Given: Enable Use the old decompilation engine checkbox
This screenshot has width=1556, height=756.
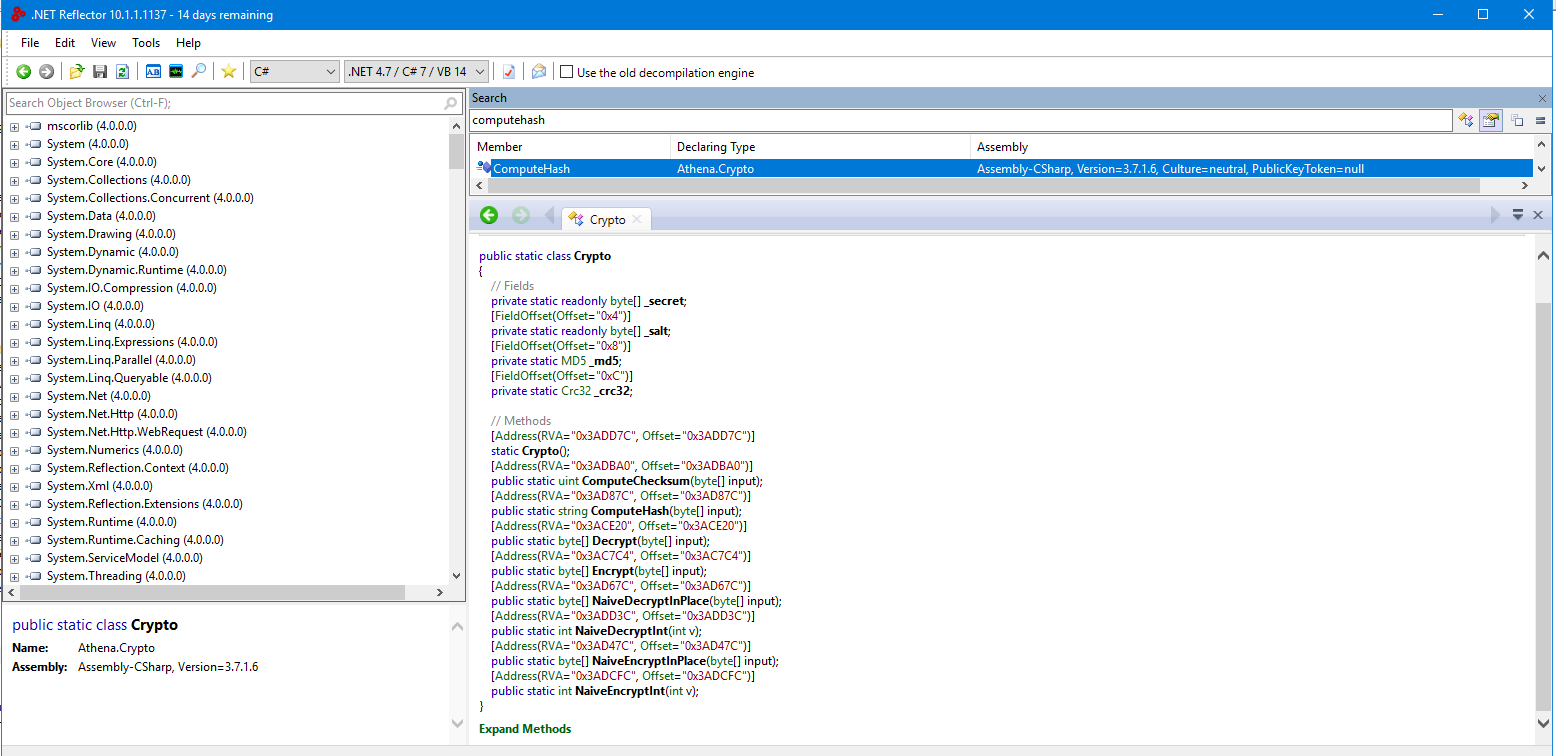Looking at the screenshot, I should pos(567,72).
